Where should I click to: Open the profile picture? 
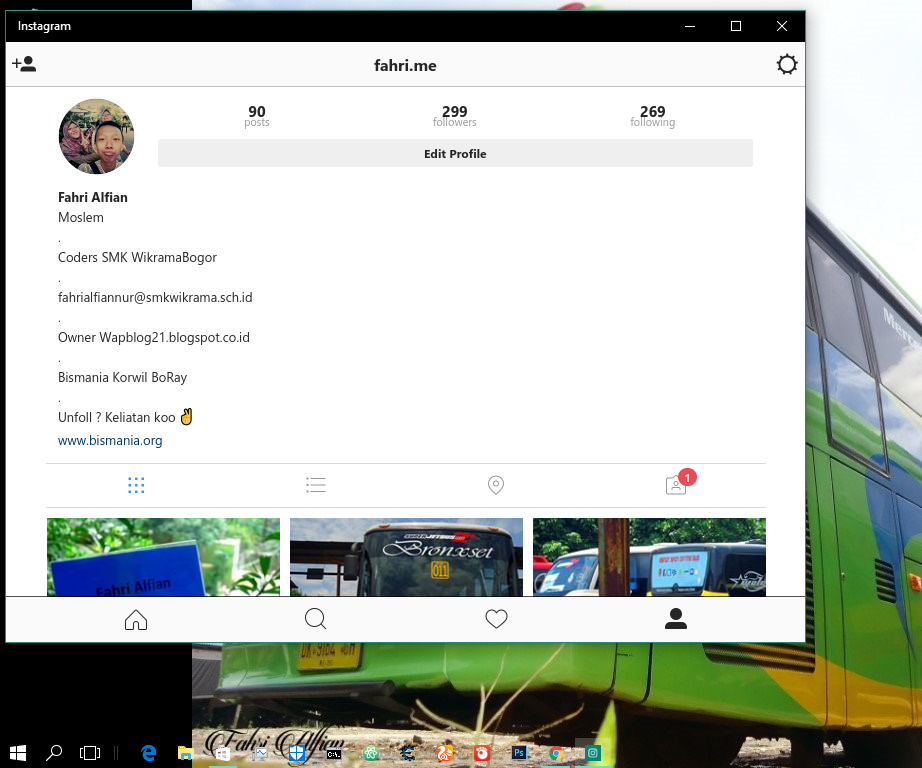tap(96, 136)
